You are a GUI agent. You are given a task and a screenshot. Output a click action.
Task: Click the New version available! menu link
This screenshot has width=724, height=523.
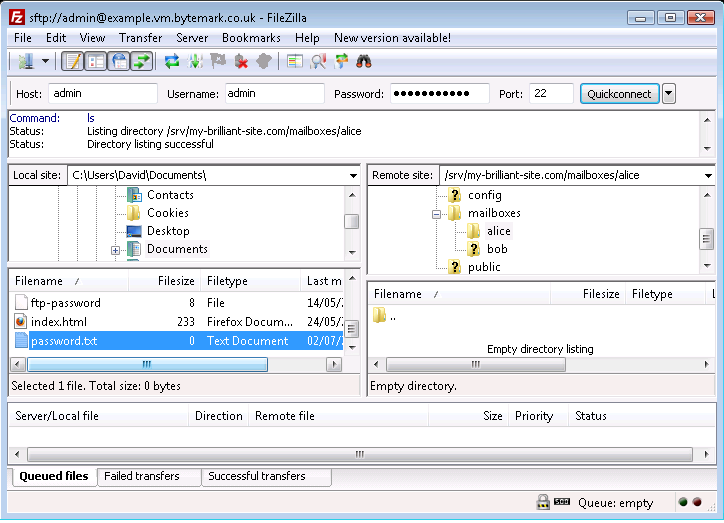tap(392, 38)
